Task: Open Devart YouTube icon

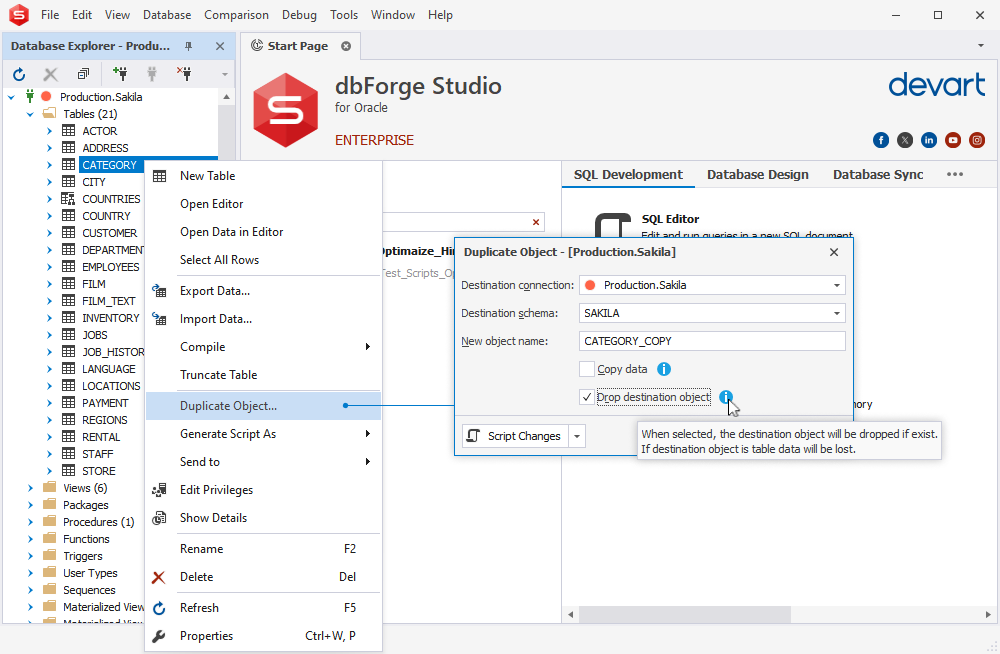Action: click(953, 140)
